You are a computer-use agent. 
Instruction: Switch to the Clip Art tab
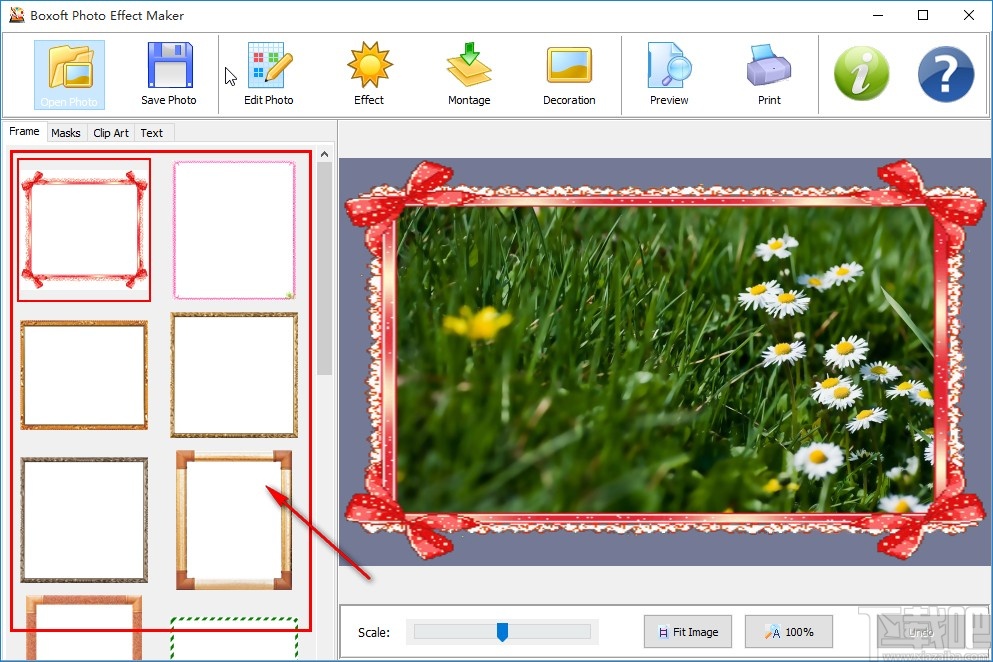pos(111,133)
